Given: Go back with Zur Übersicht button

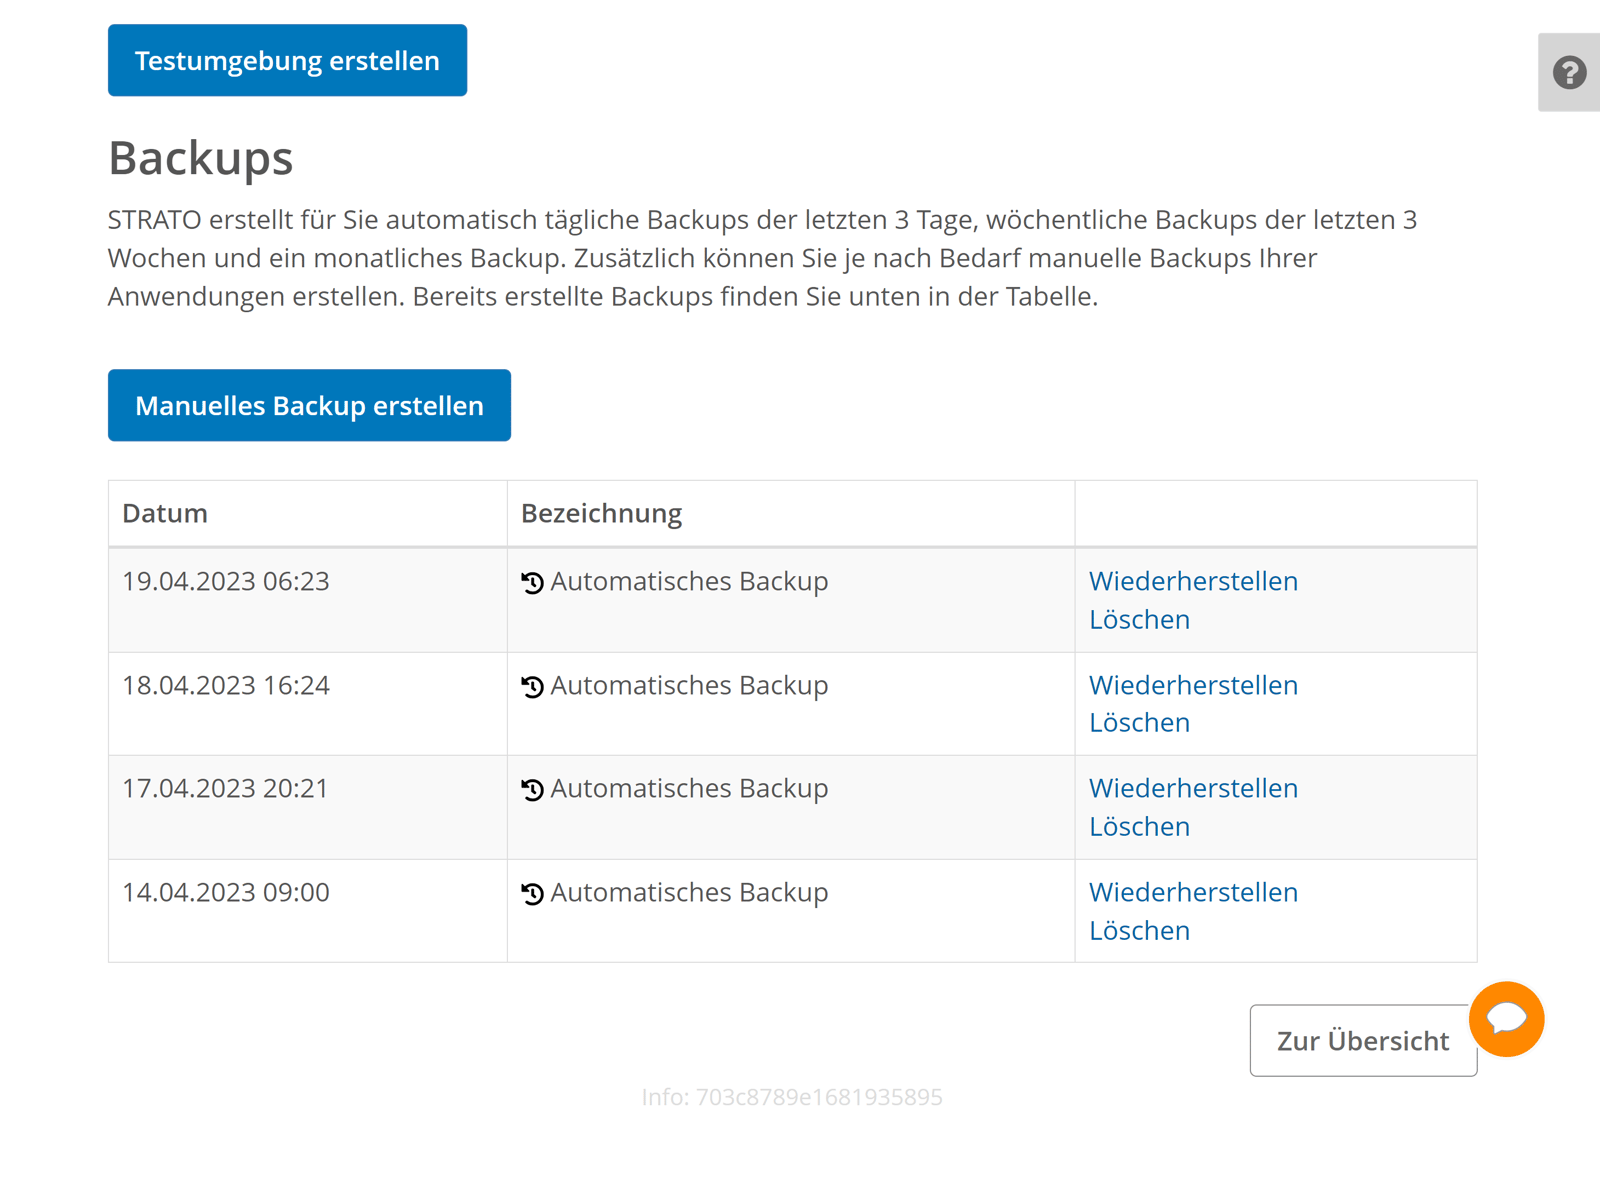Looking at the screenshot, I should click(x=1362, y=1041).
